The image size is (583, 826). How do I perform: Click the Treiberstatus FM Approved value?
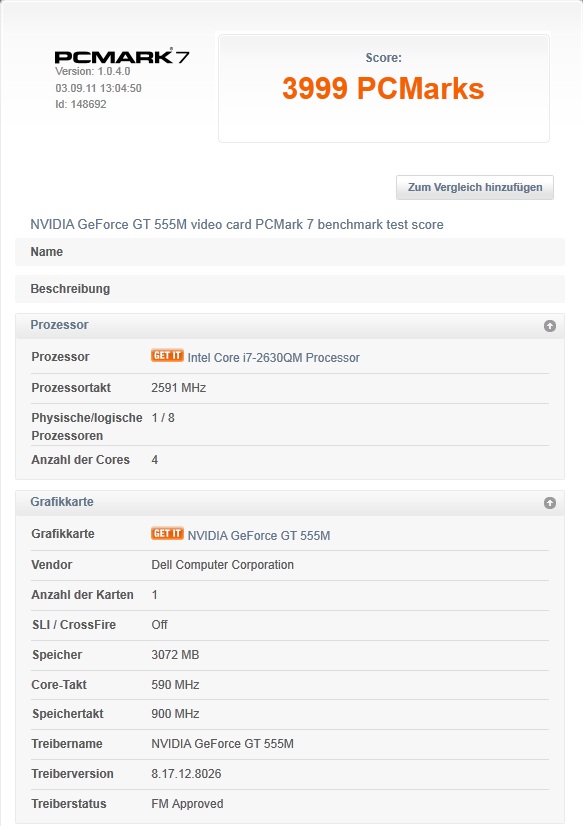(x=187, y=804)
